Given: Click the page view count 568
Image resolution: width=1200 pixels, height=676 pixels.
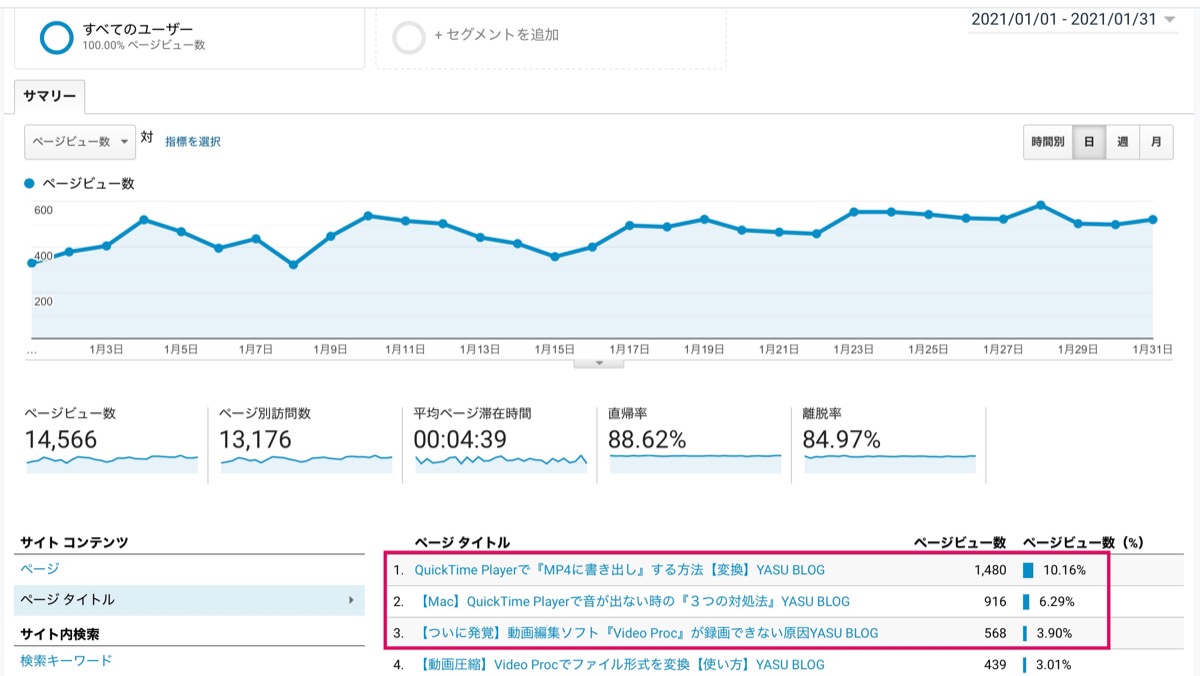Looking at the screenshot, I should [995, 633].
